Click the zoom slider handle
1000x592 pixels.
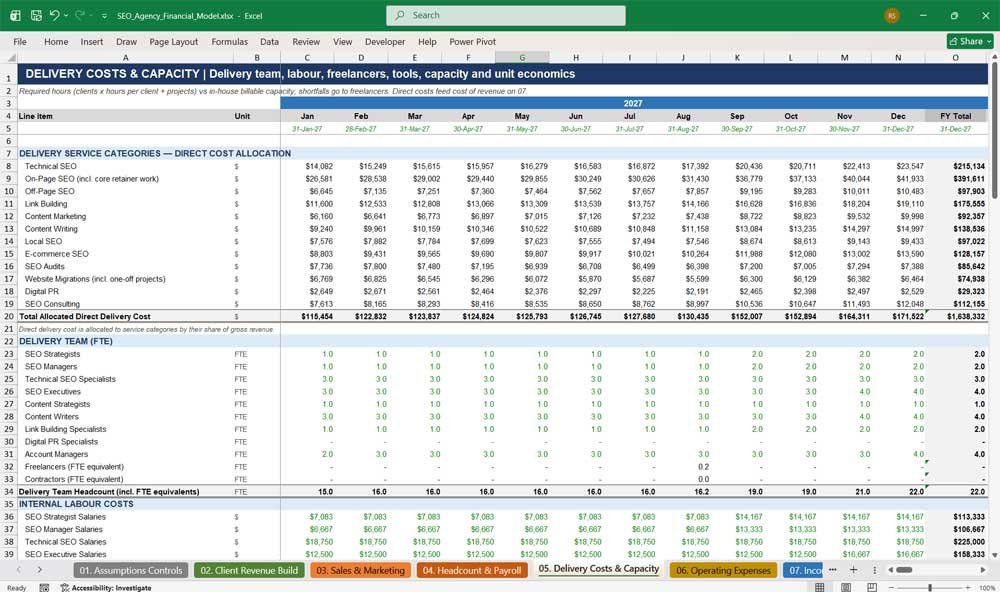[x=930, y=587]
